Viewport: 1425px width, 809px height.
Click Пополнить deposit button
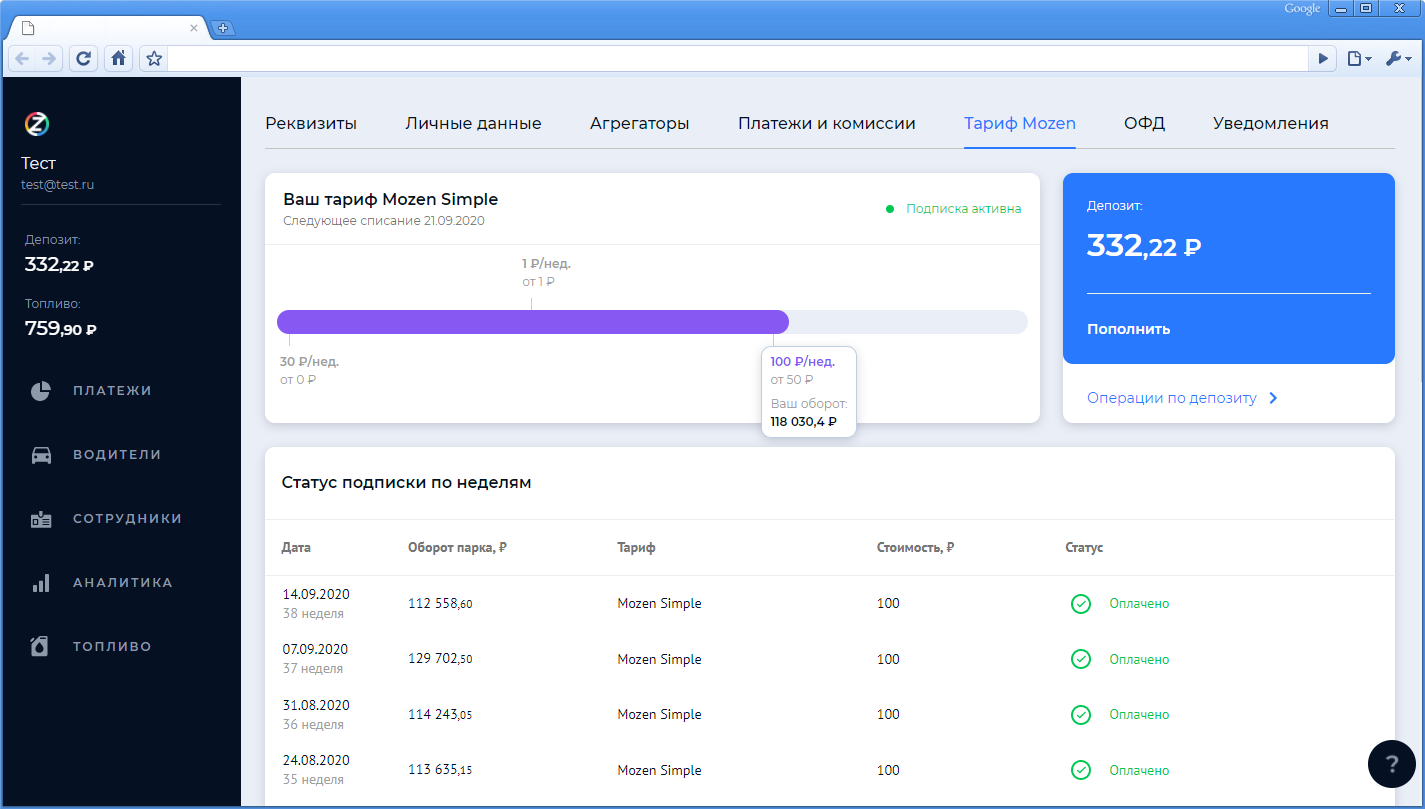[x=1128, y=329]
